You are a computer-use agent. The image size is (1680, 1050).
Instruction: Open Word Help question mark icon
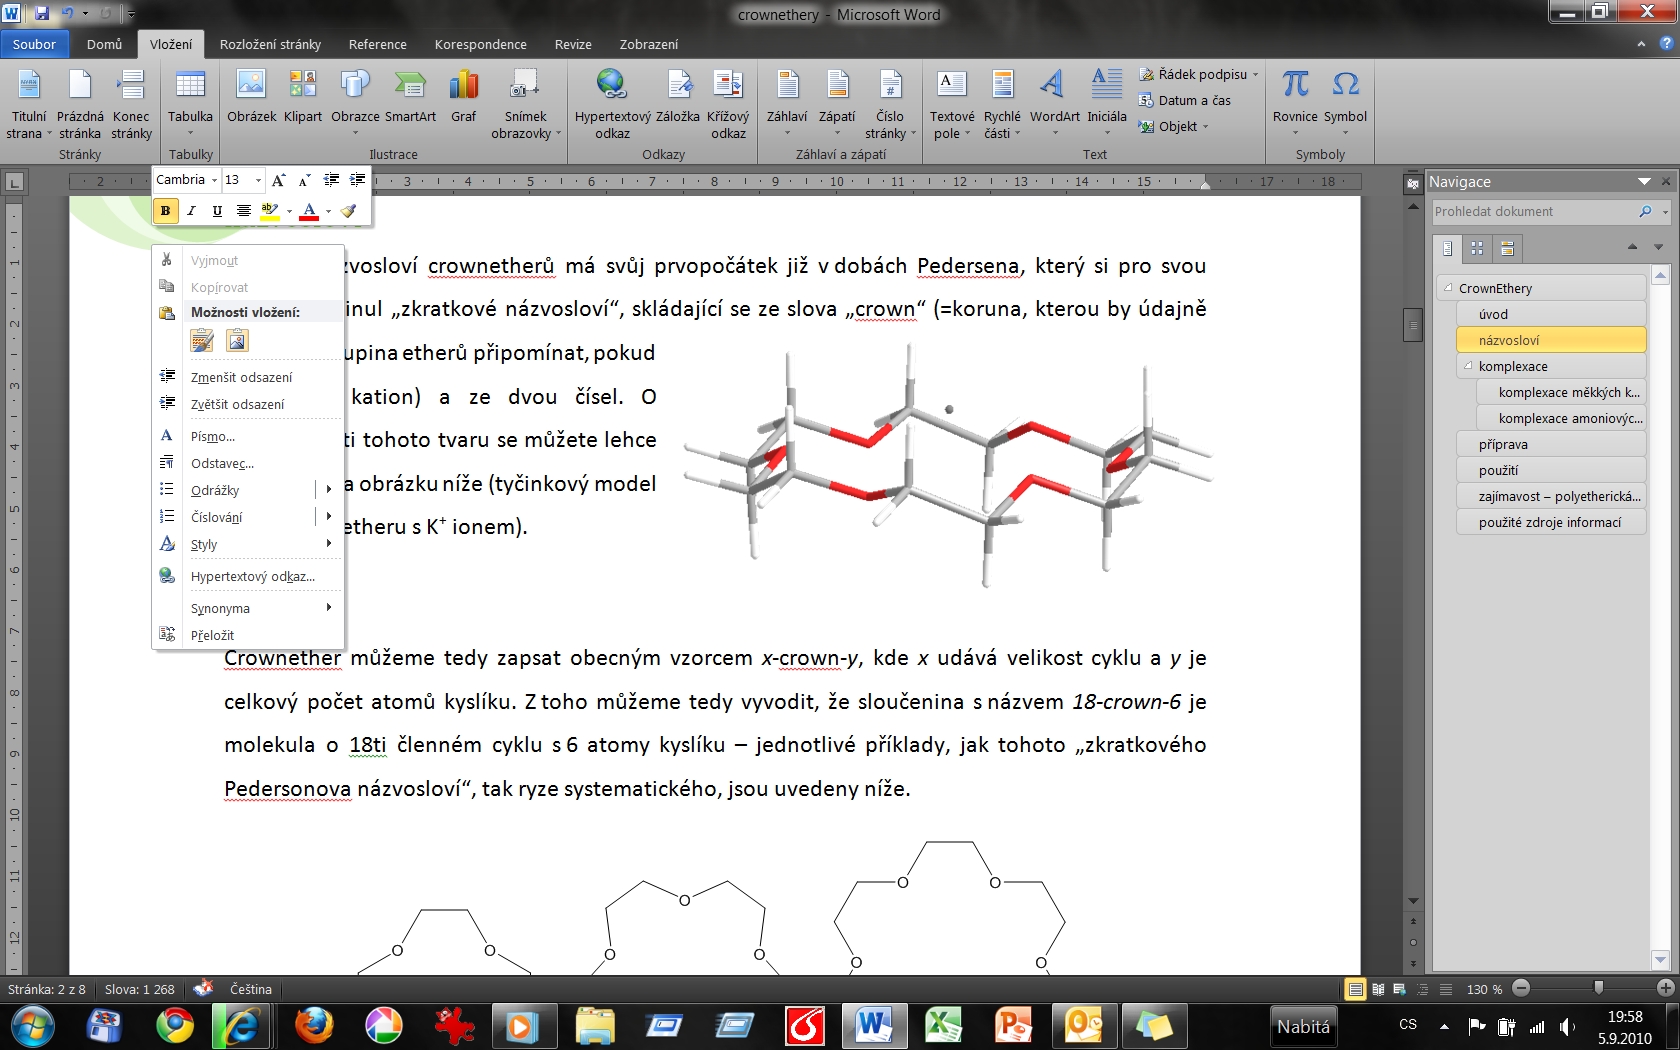1666,44
